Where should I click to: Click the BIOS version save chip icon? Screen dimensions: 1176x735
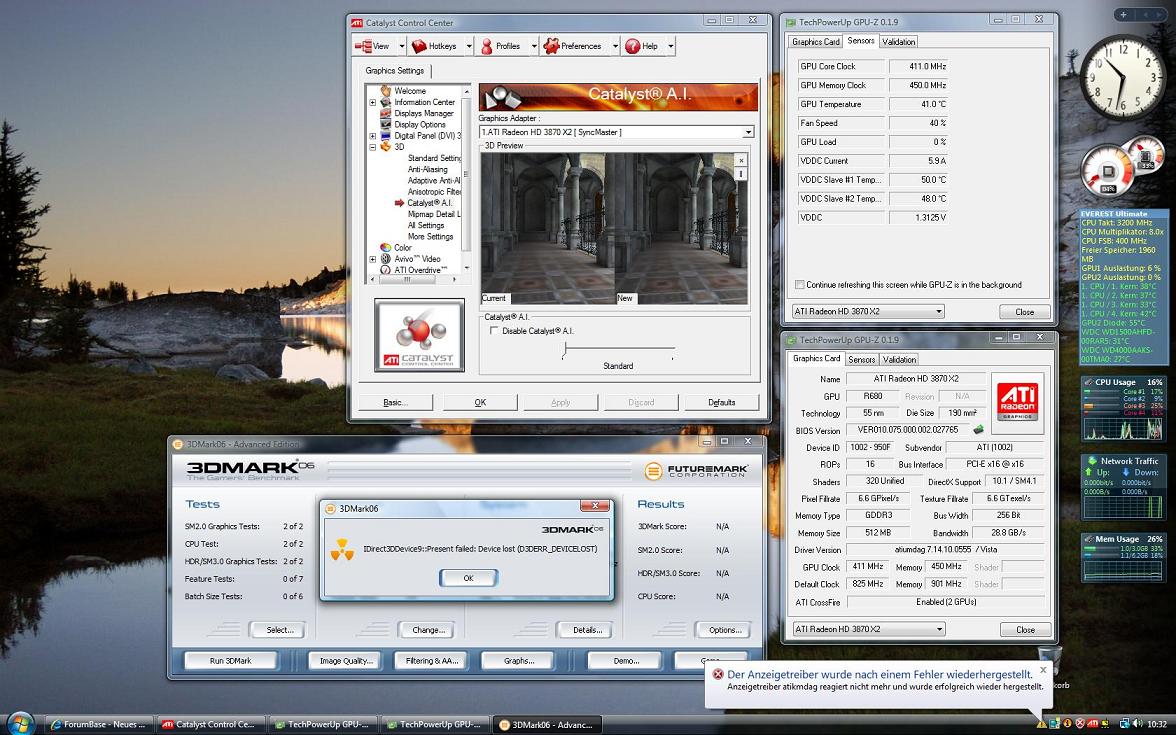[x=978, y=430]
